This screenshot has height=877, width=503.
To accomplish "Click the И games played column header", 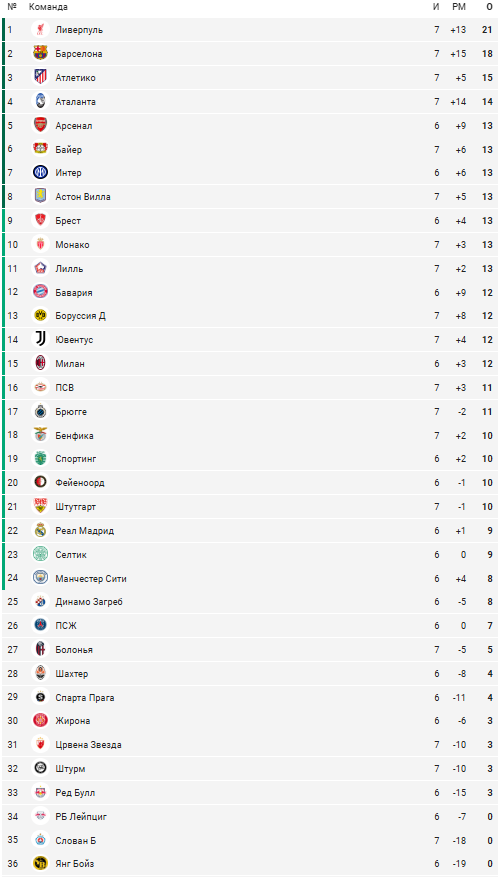I will click(x=436, y=7).
